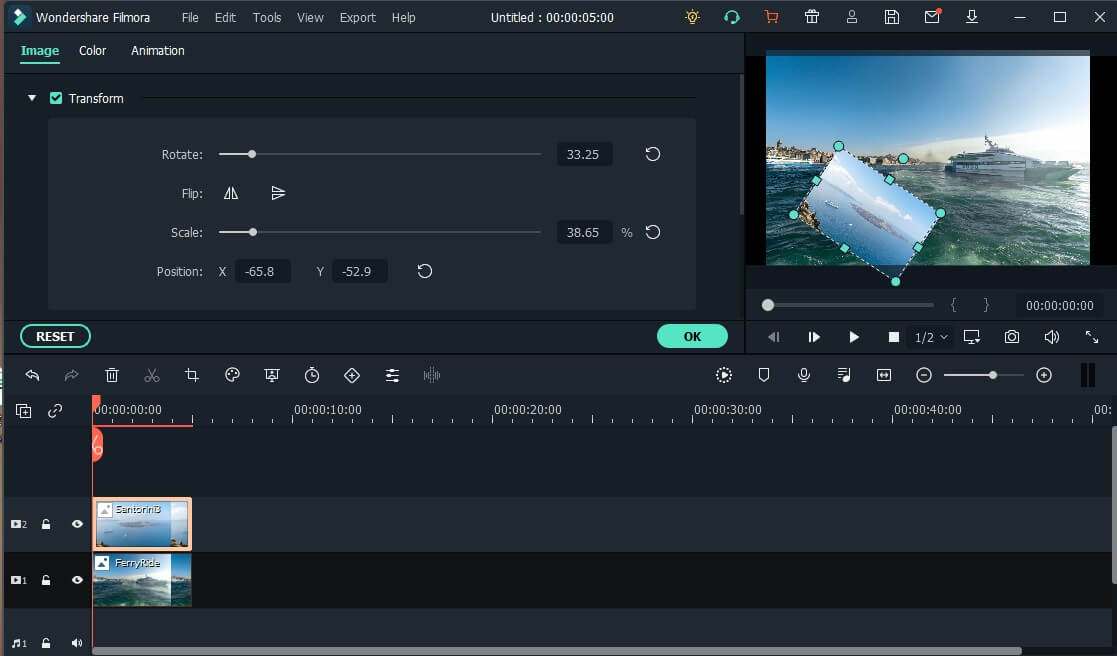The height and width of the screenshot is (656, 1117).
Task: Mute audio track 1 speaker icon
Action: (77, 643)
